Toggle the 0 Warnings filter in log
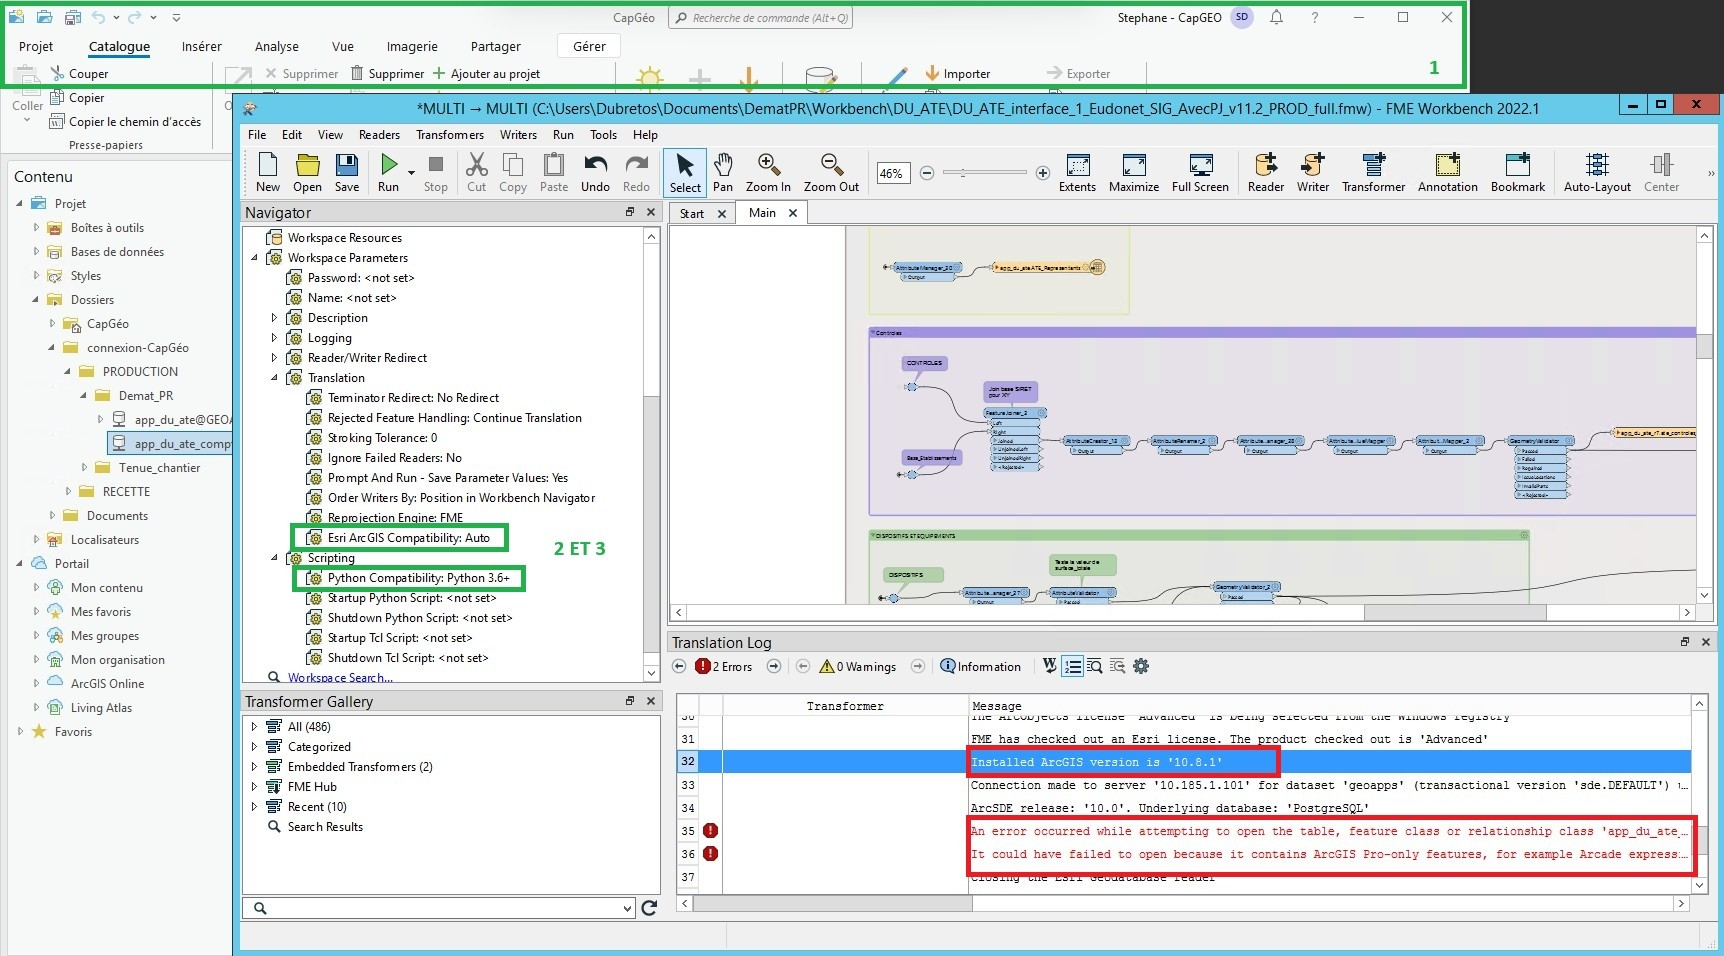 857,666
